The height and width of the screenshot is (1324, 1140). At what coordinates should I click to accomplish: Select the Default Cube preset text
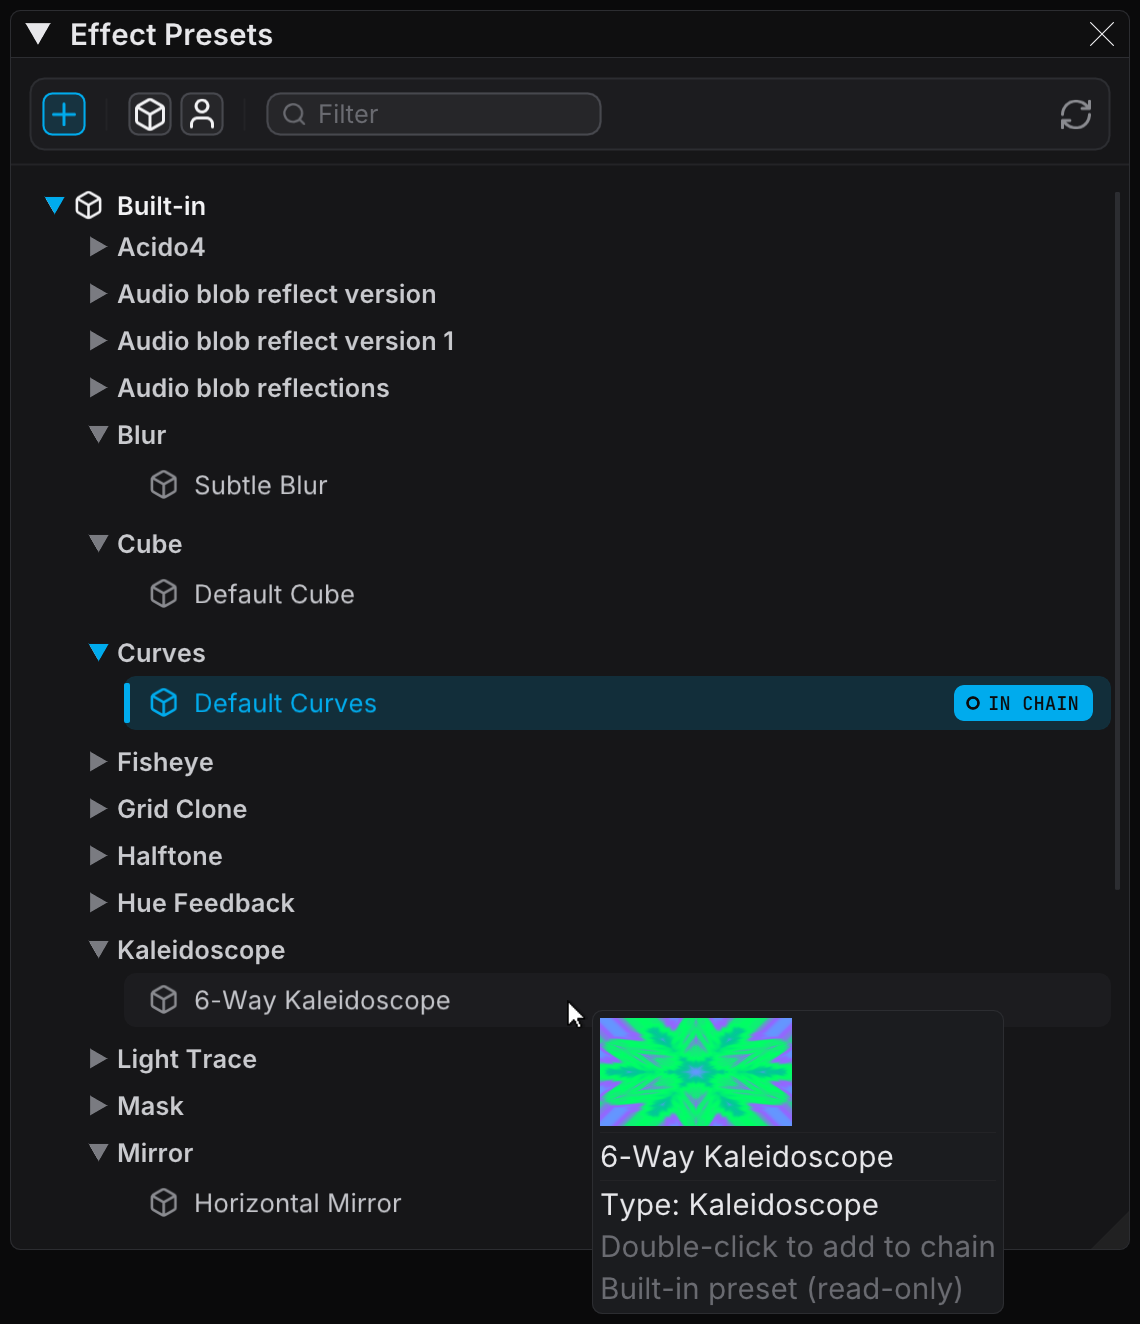[274, 594]
